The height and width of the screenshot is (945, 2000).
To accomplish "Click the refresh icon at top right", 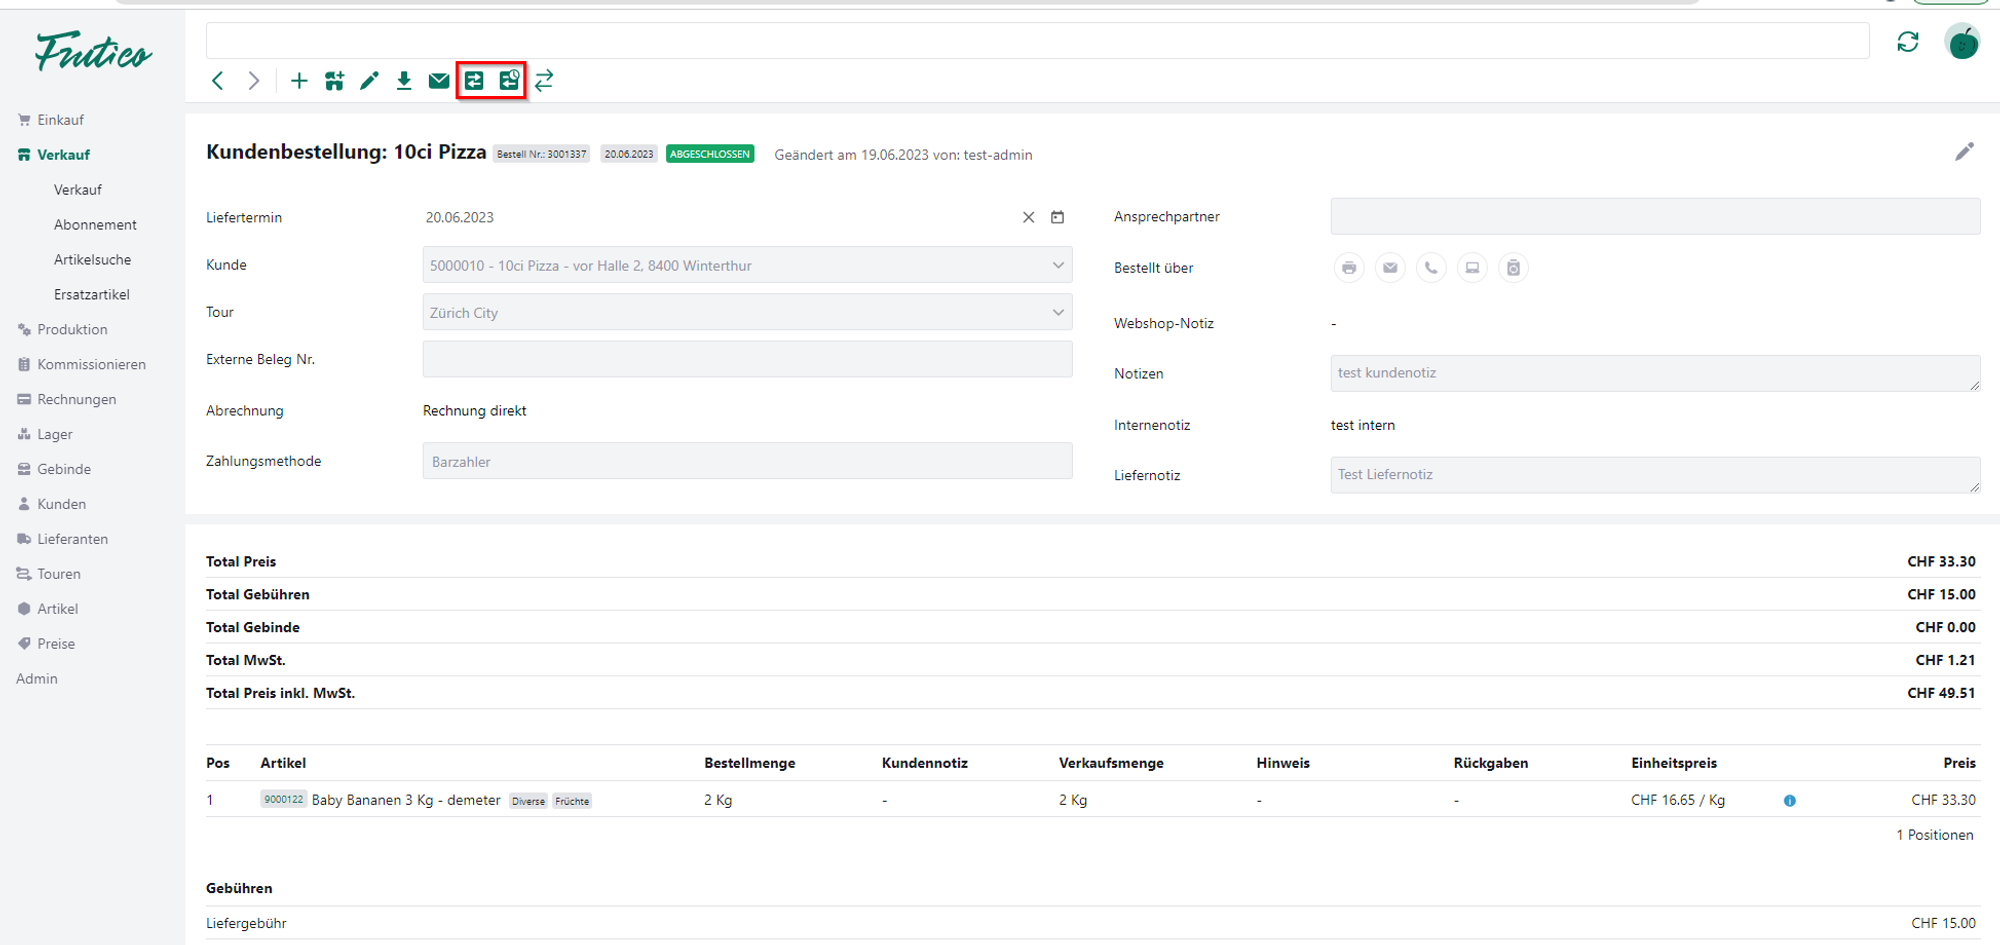I will 1907,42.
